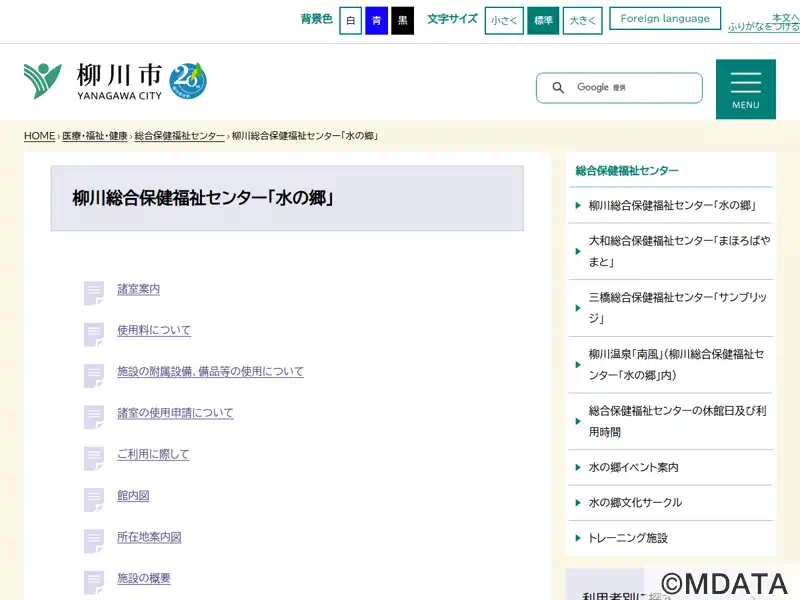
Task: Click the Yanagawa City logo
Action: tap(93, 80)
